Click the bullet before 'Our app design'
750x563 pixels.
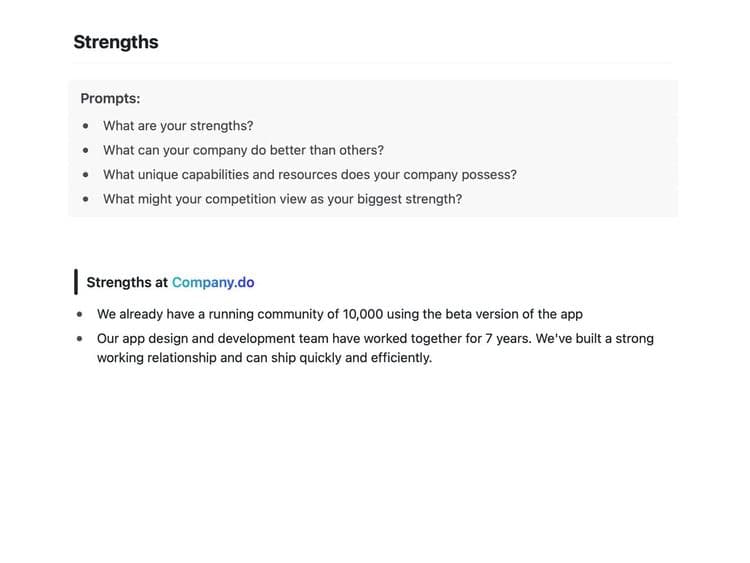coord(79,339)
